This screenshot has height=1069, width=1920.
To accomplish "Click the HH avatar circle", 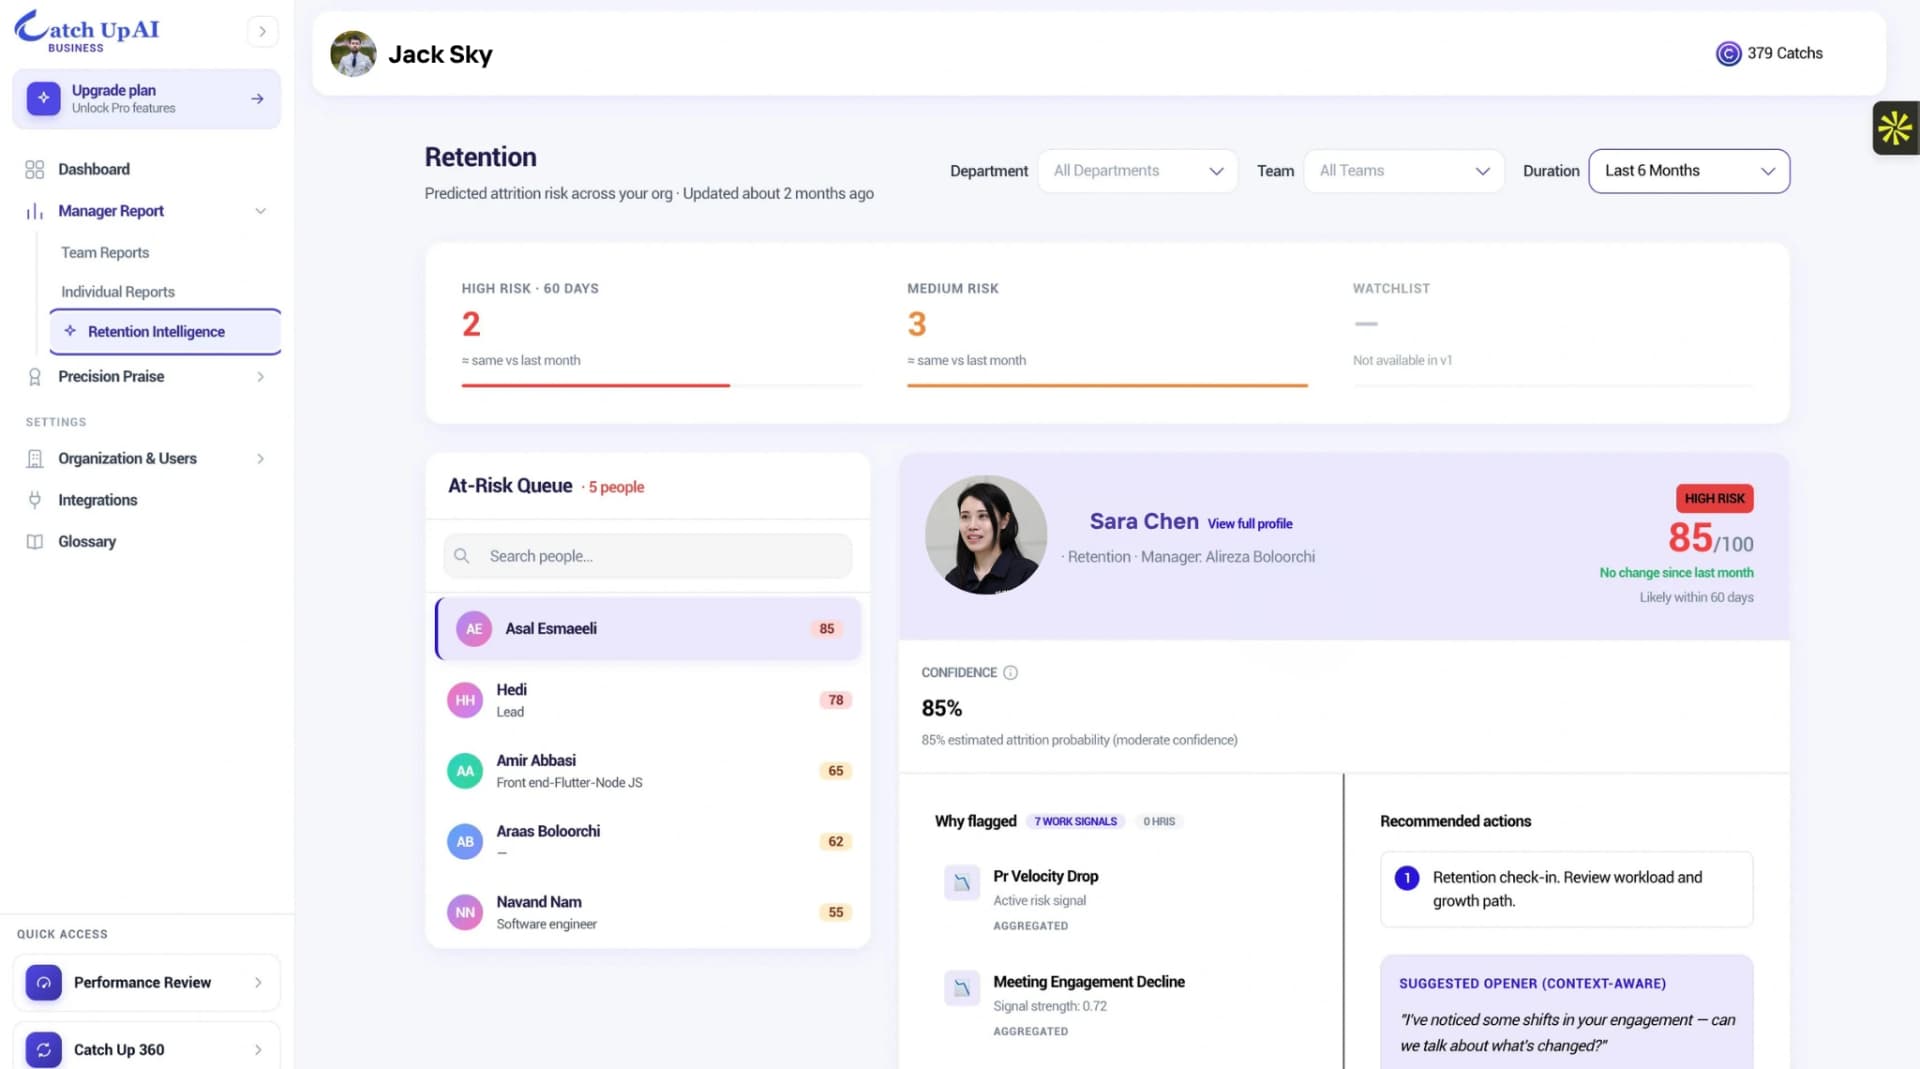I will point(465,700).
